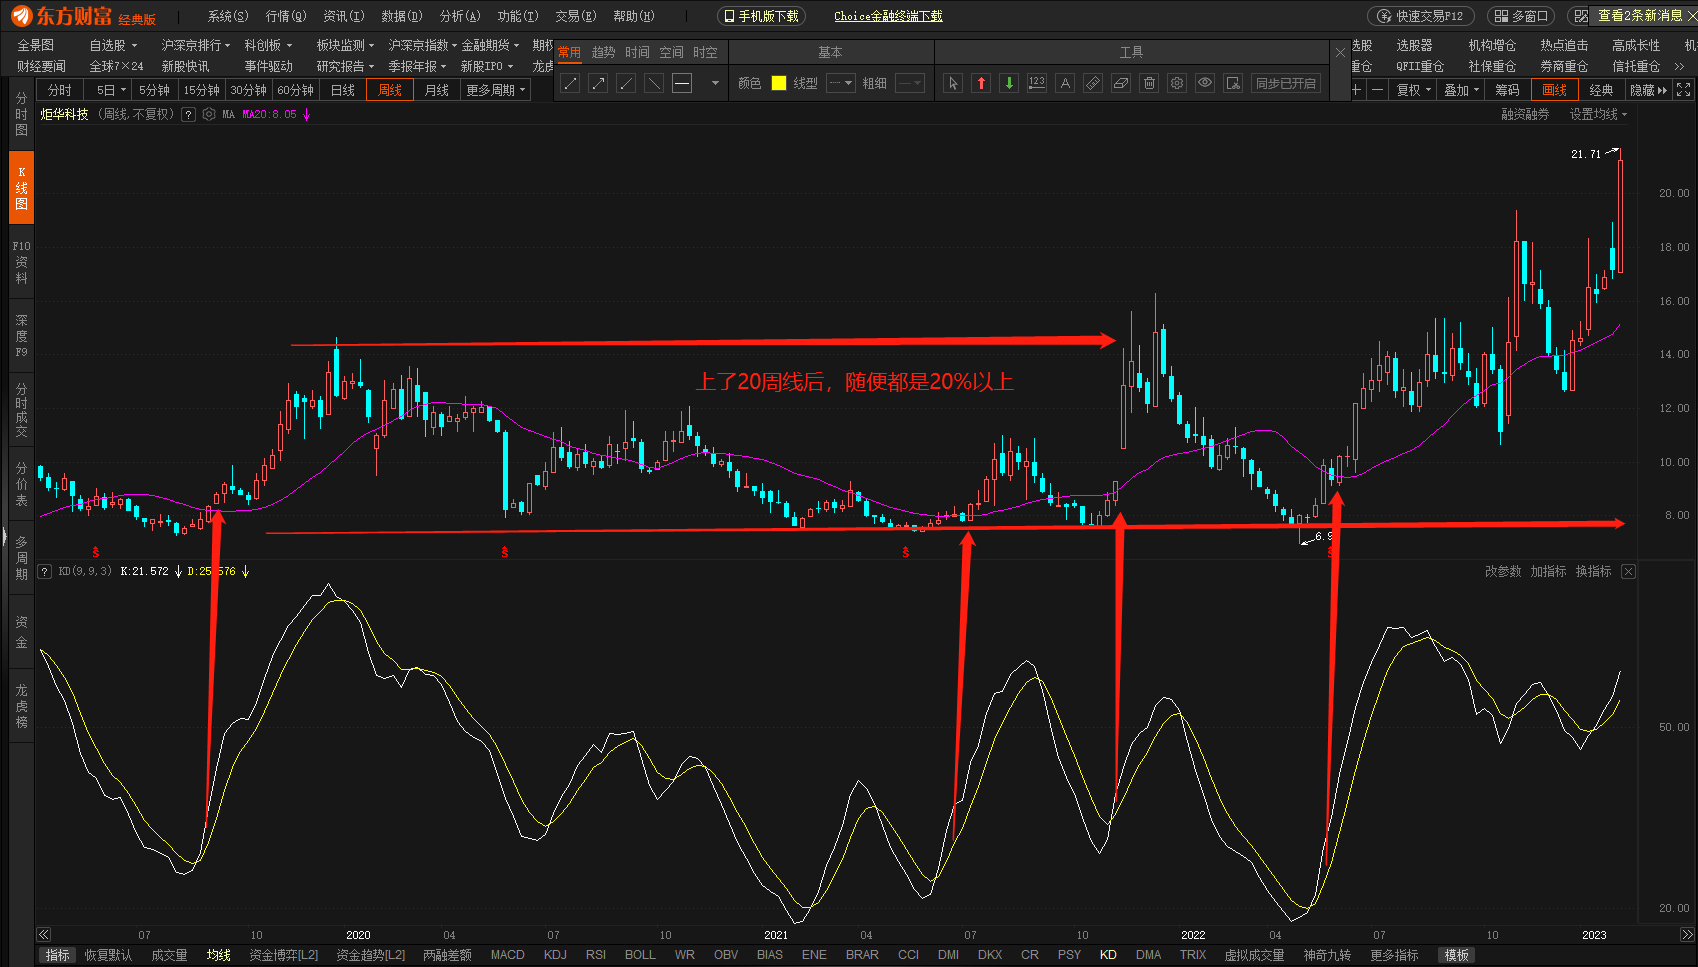Open 线型 line style dropdown
The image size is (1698, 967).
(x=840, y=83)
